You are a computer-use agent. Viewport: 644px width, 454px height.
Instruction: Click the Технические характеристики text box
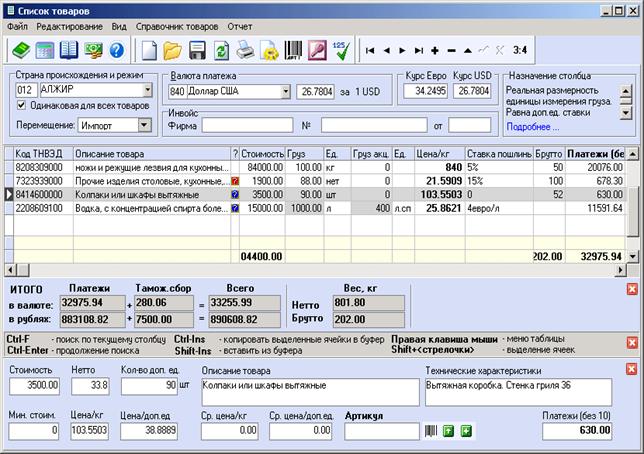[518, 392]
